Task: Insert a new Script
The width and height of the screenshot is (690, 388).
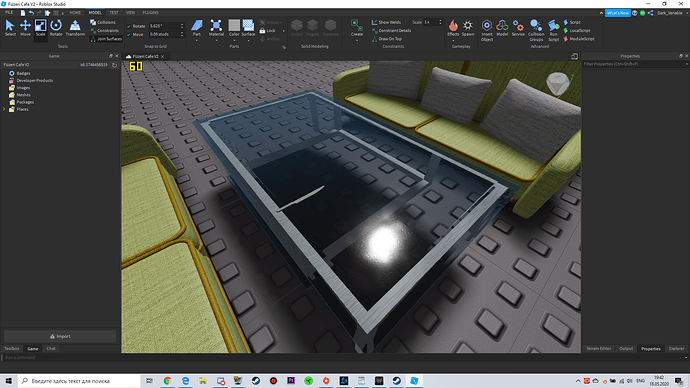Action: pos(572,22)
